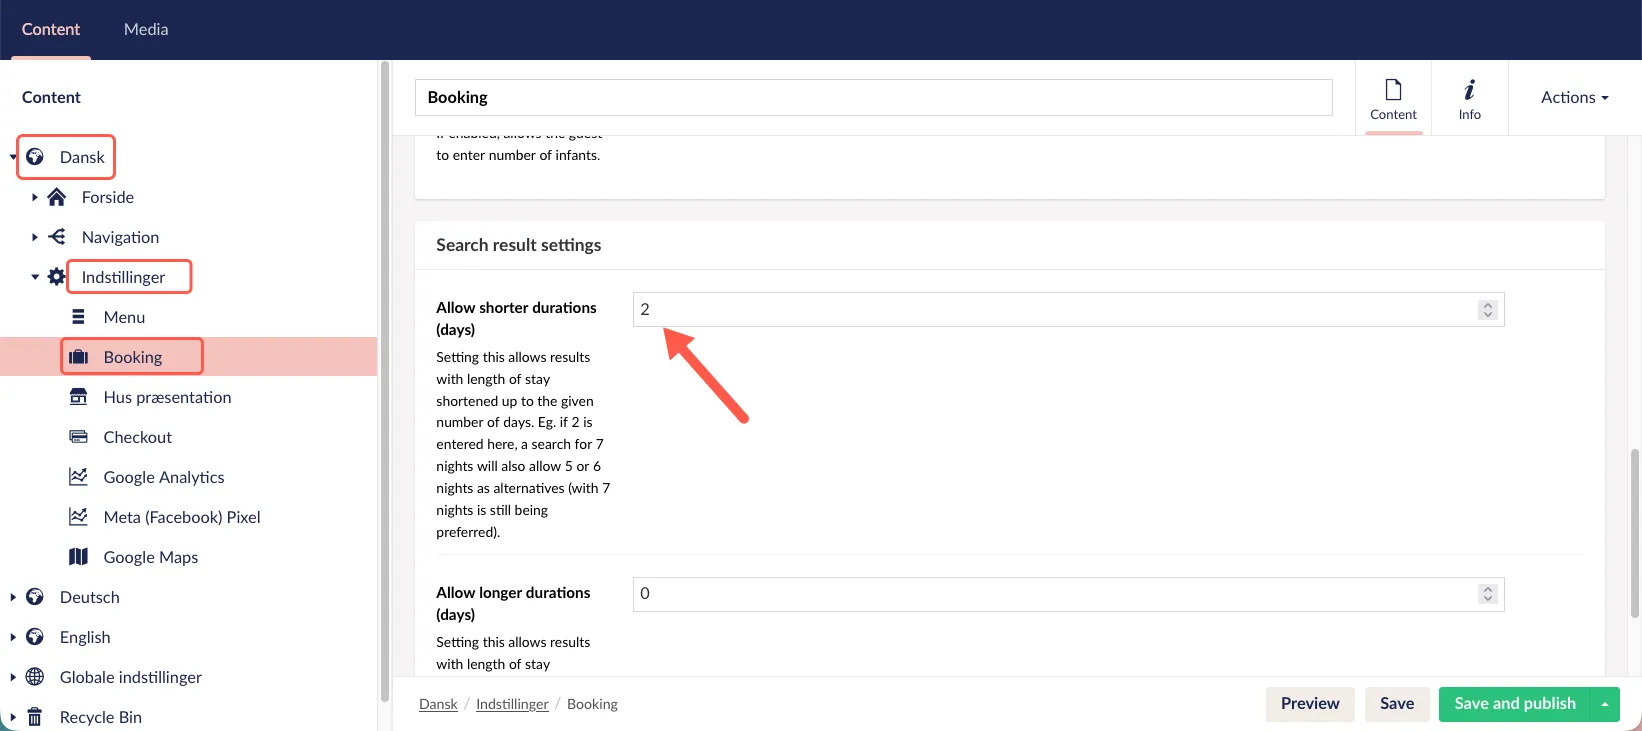Collapse the Indstillinger tree node

[35, 277]
